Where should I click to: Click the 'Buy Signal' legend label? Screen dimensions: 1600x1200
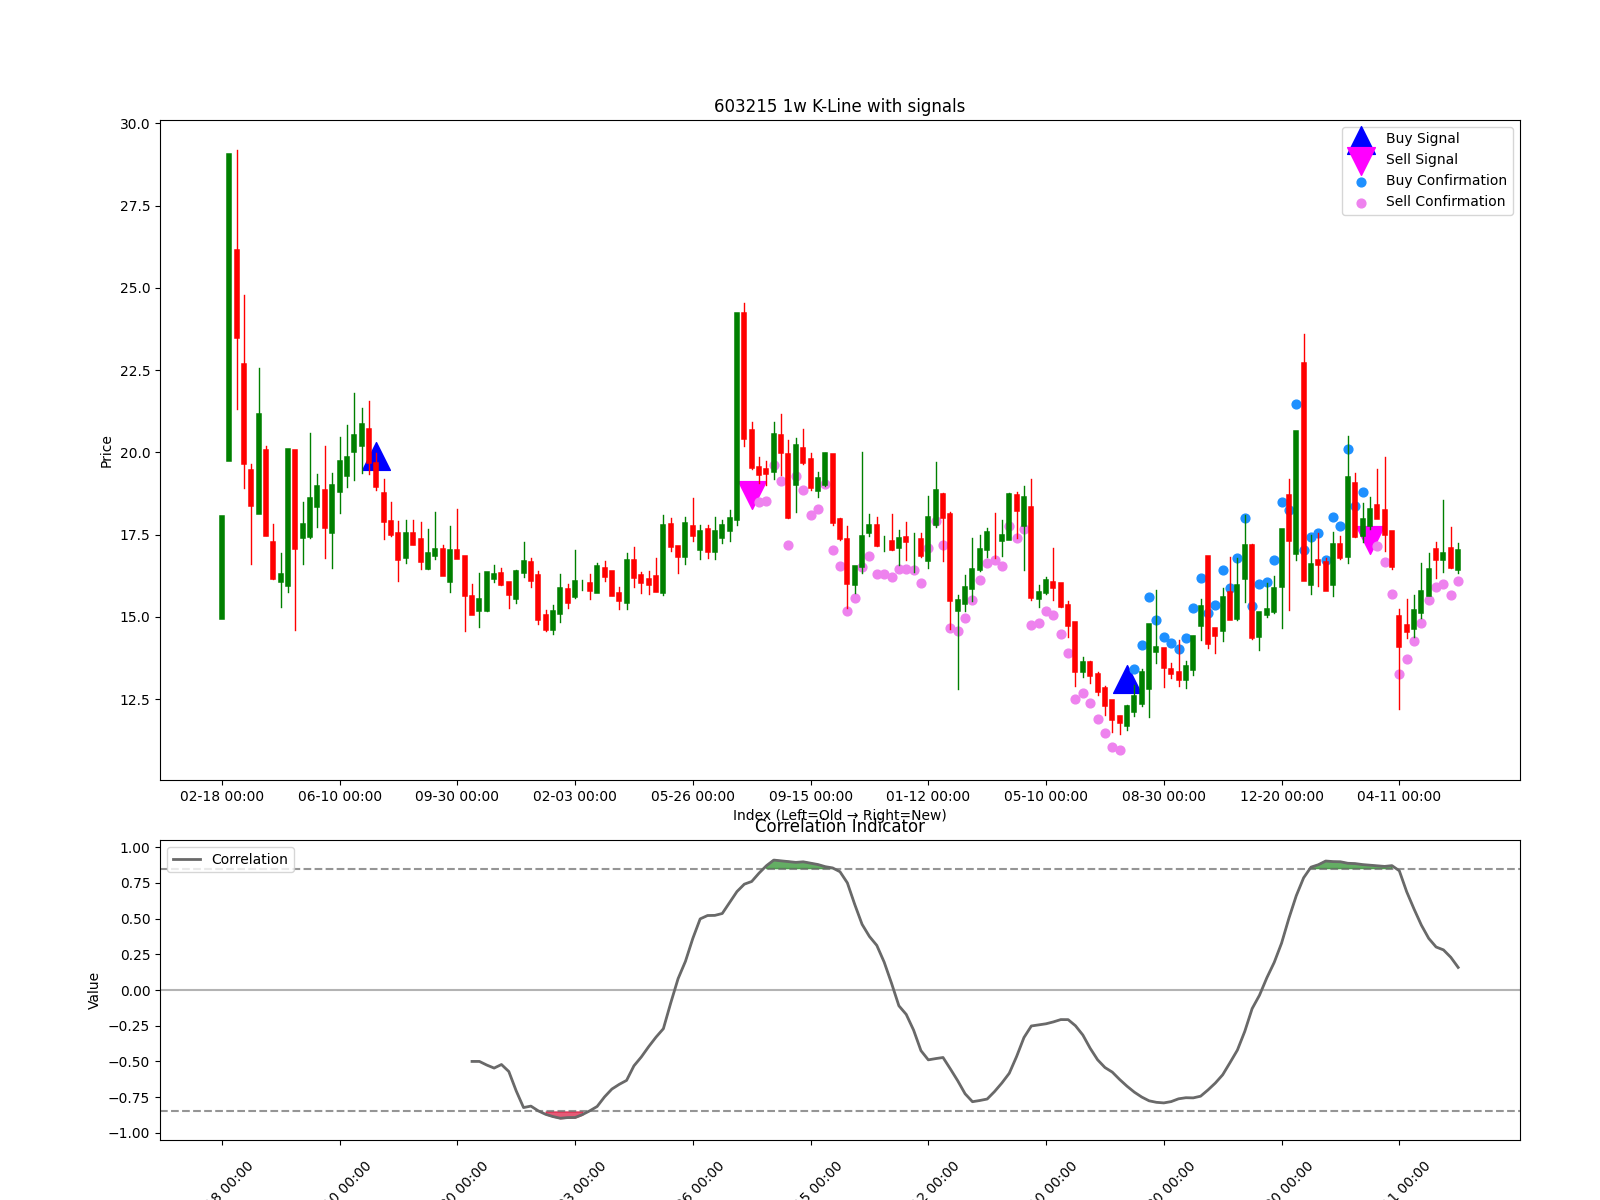[x=1422, y=139]
